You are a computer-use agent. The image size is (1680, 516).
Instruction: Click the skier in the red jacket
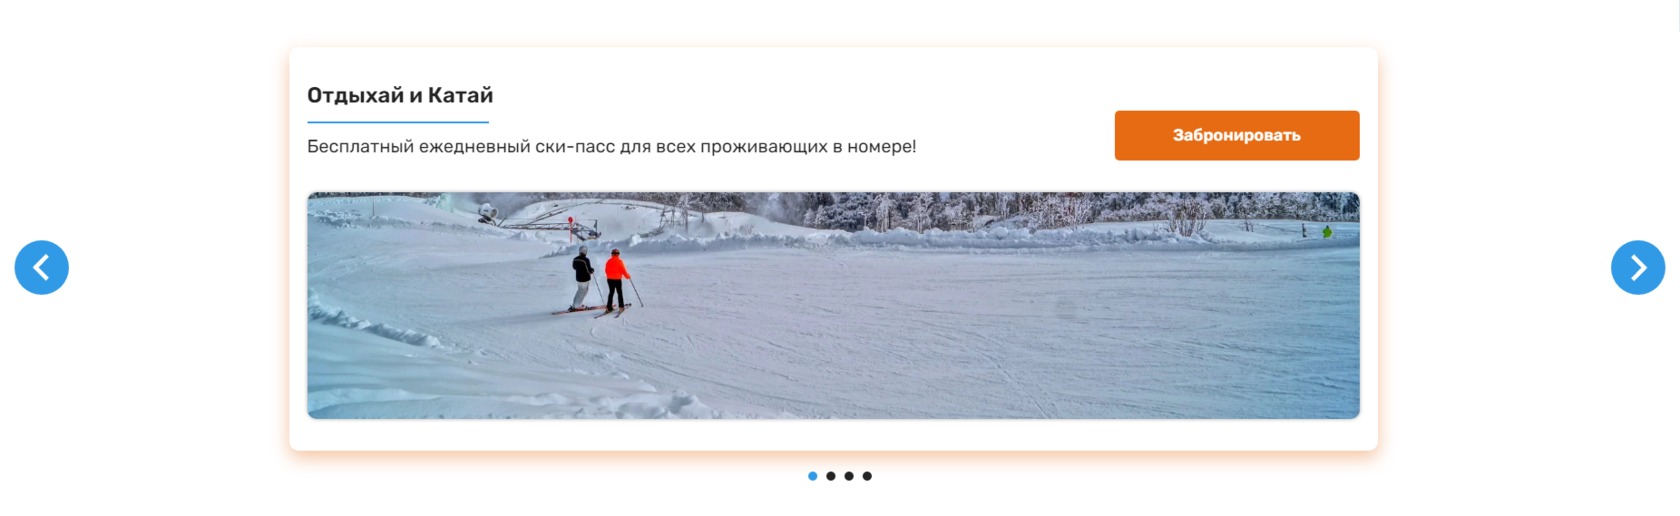(619, 280)
